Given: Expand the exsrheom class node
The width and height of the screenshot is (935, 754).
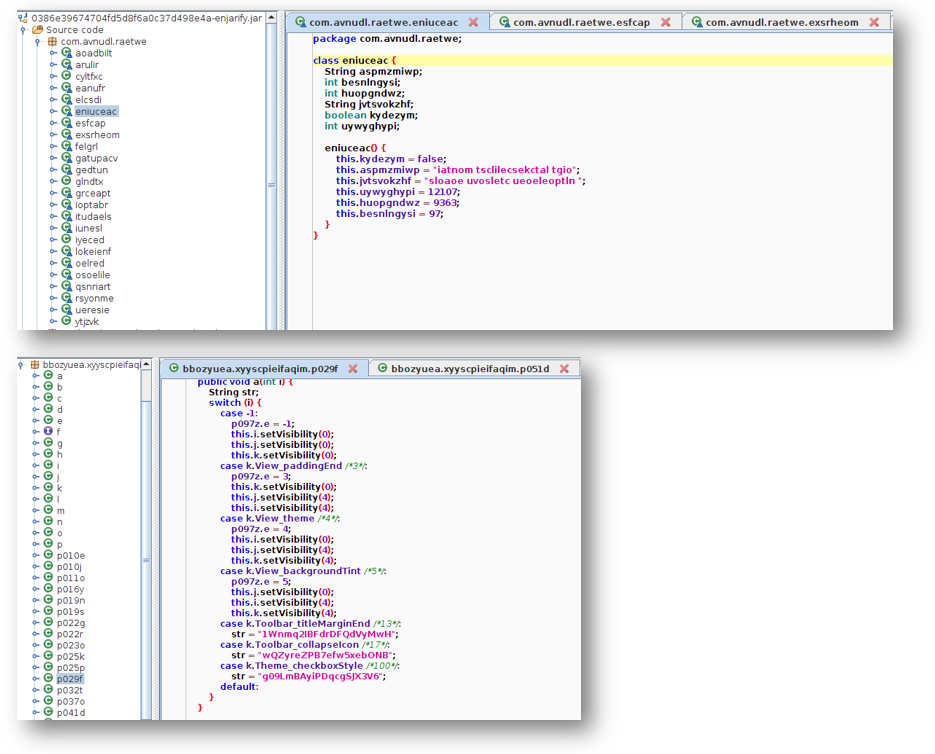Looking at the screenshot, I should 54,135.
